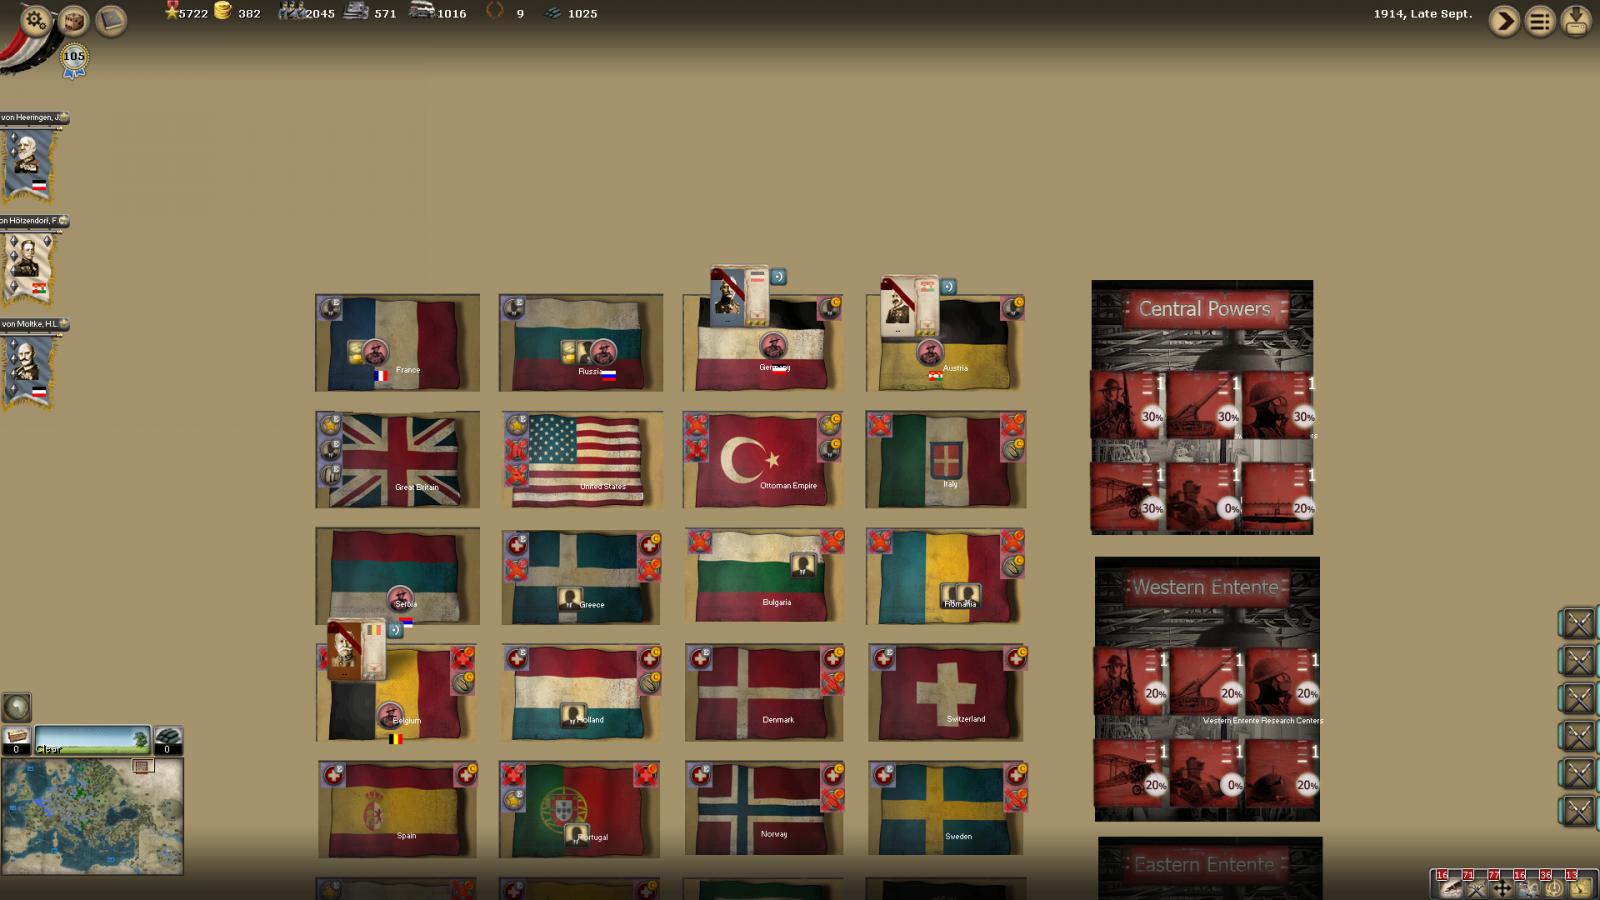Open the book manual icon

pyautogui.click(x=111, y=20)
